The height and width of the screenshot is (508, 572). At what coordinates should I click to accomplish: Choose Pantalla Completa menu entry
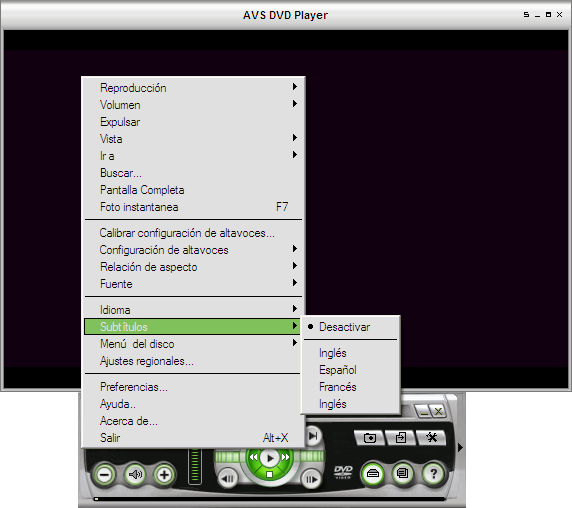[193, 190]
